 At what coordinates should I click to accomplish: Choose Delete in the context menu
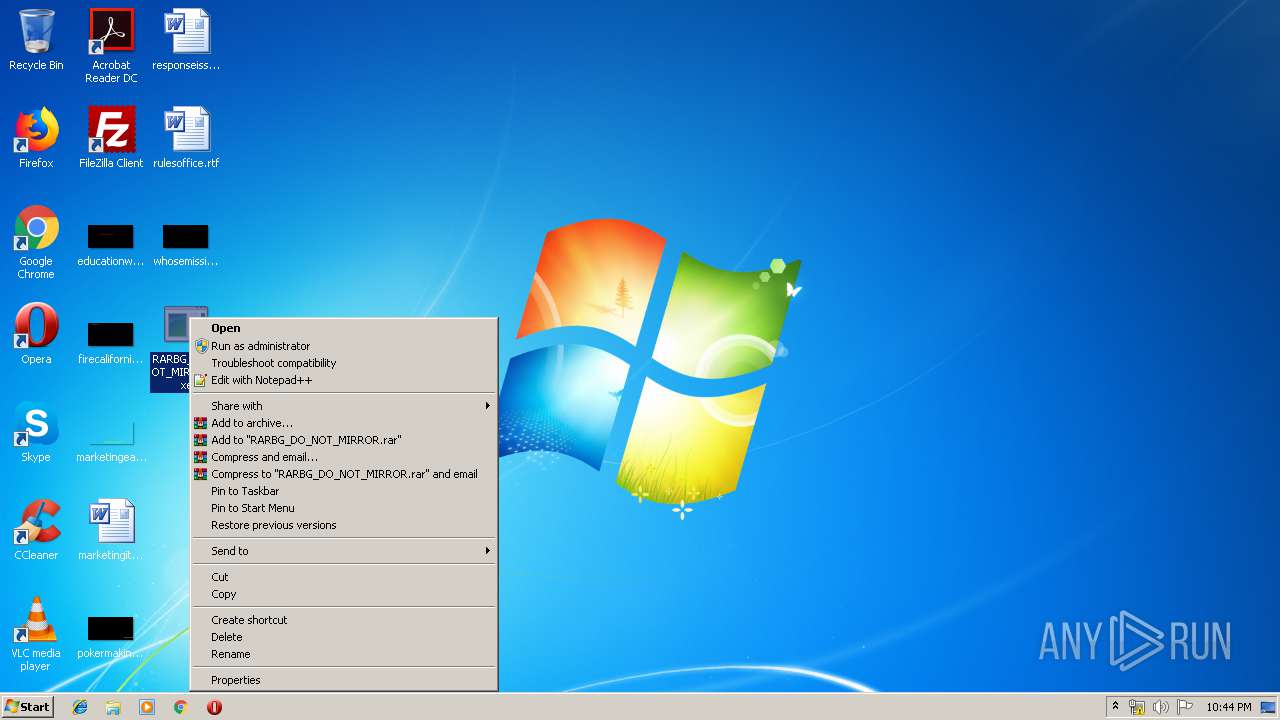click(x=343, y=637)
